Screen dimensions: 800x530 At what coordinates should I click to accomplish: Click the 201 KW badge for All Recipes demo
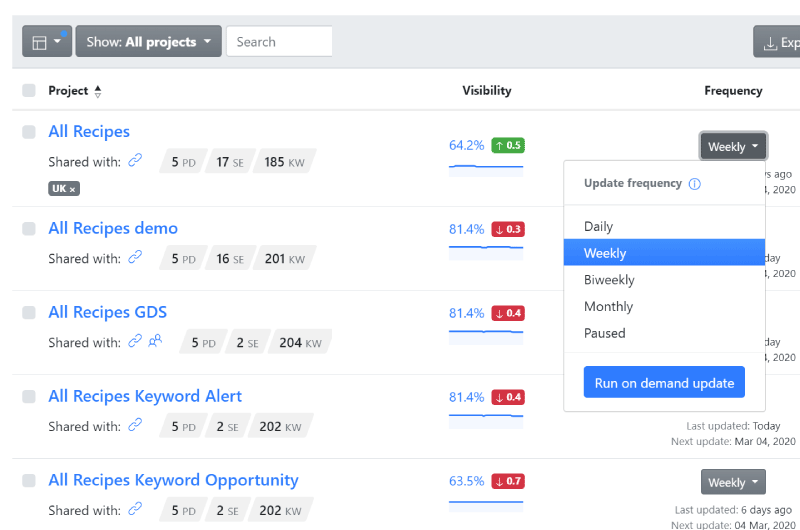pyautogui.click(x=285, y=259)
